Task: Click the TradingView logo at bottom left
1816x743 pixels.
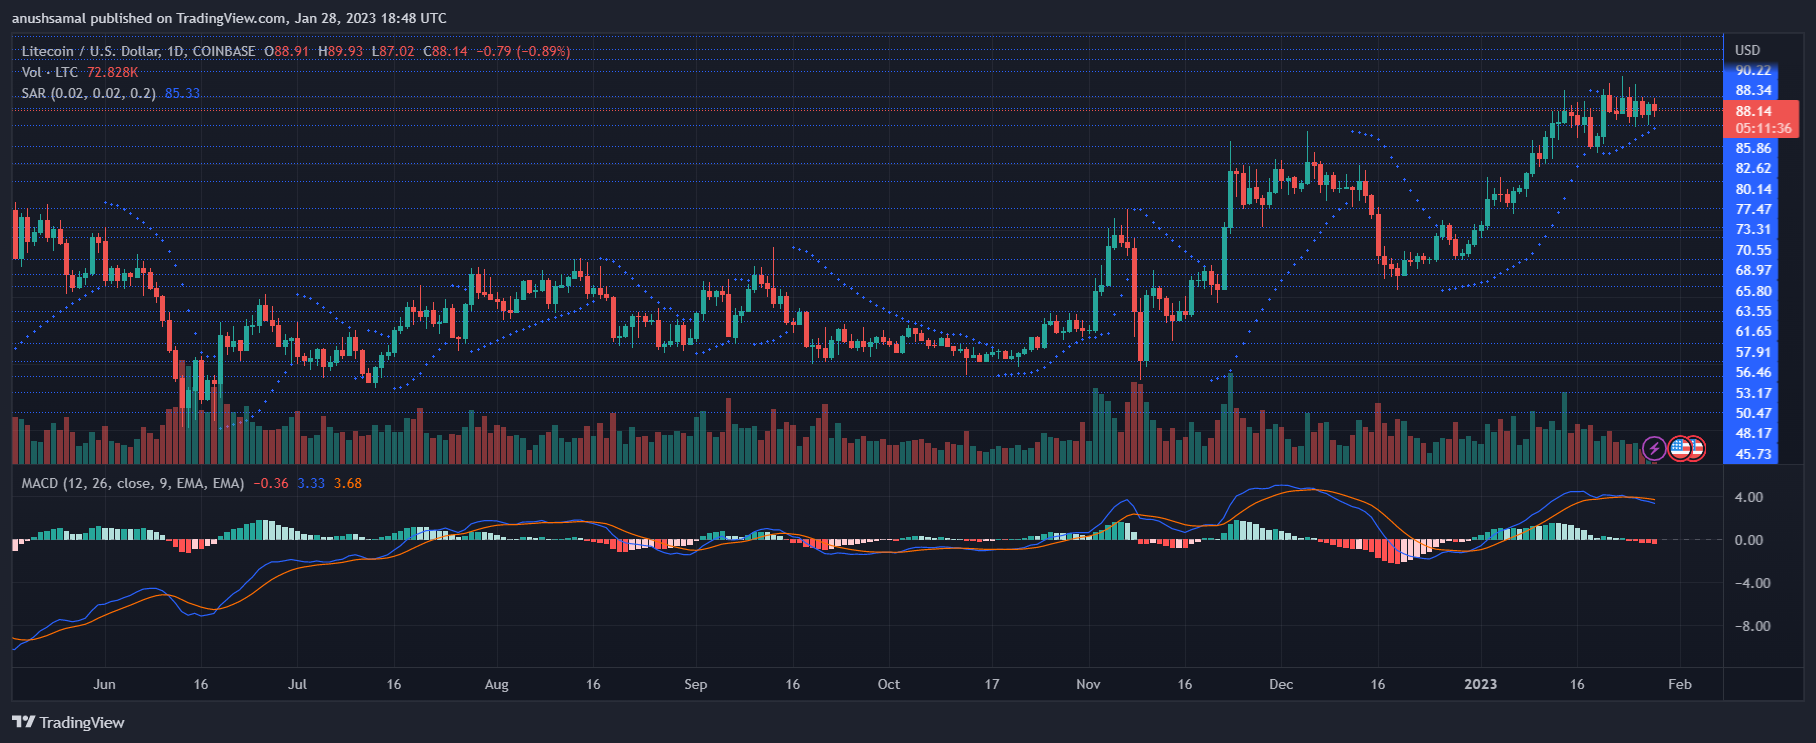Action: [x=68, y=722]
